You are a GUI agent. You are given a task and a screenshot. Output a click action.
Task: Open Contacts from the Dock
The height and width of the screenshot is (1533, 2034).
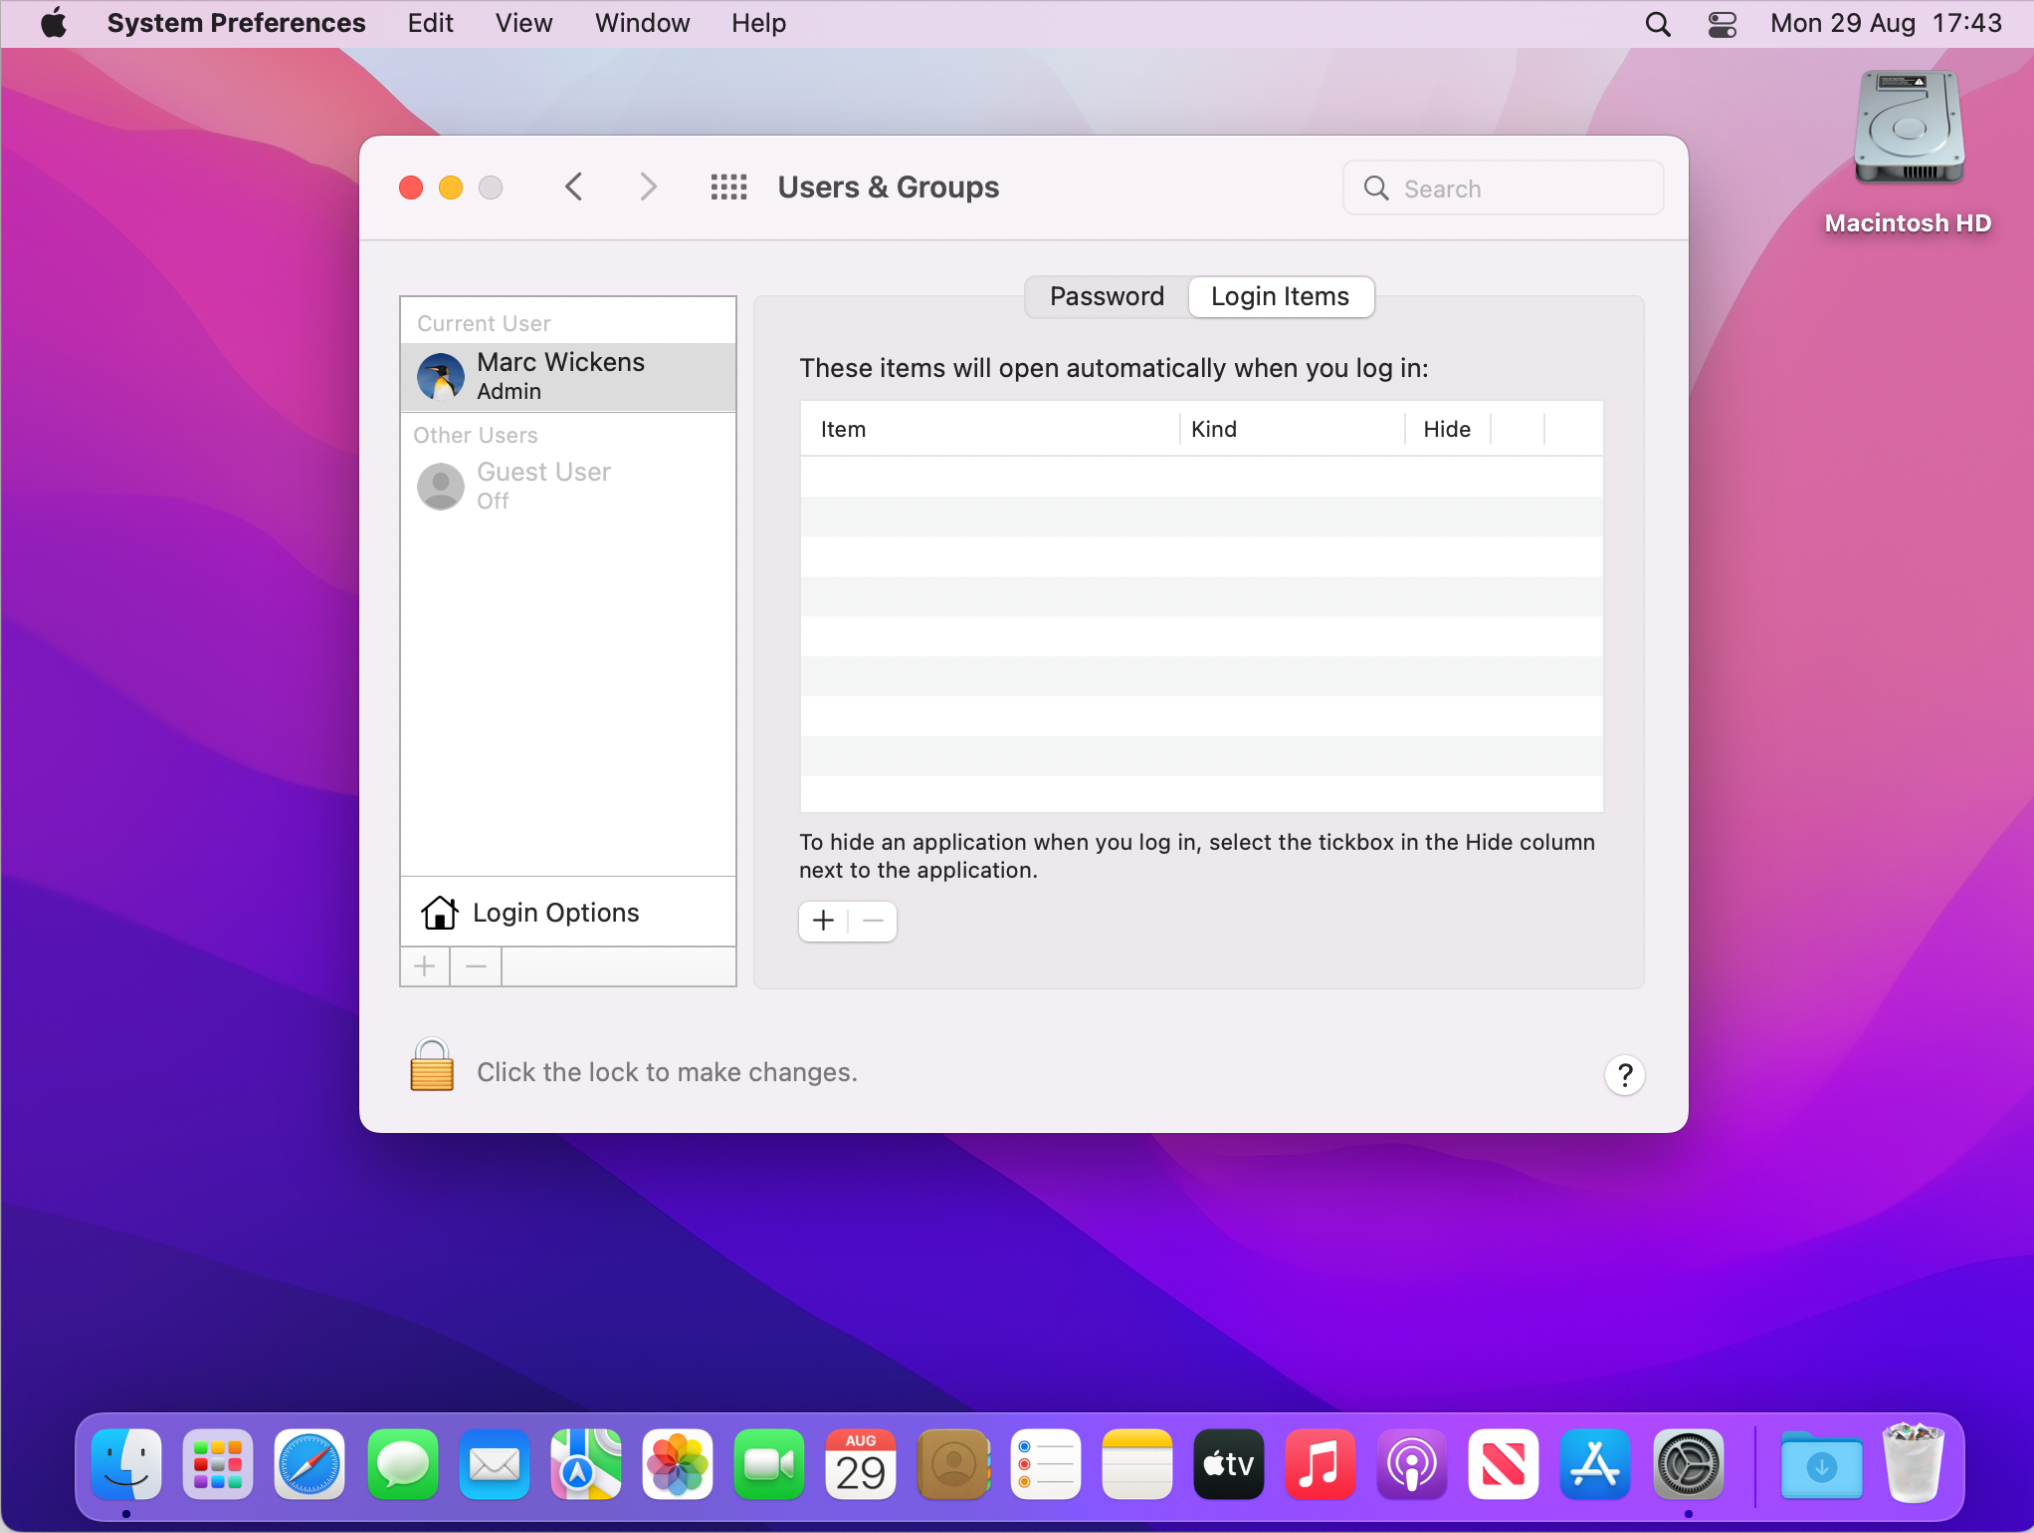pyautogui.click(x=953, y=1465)
